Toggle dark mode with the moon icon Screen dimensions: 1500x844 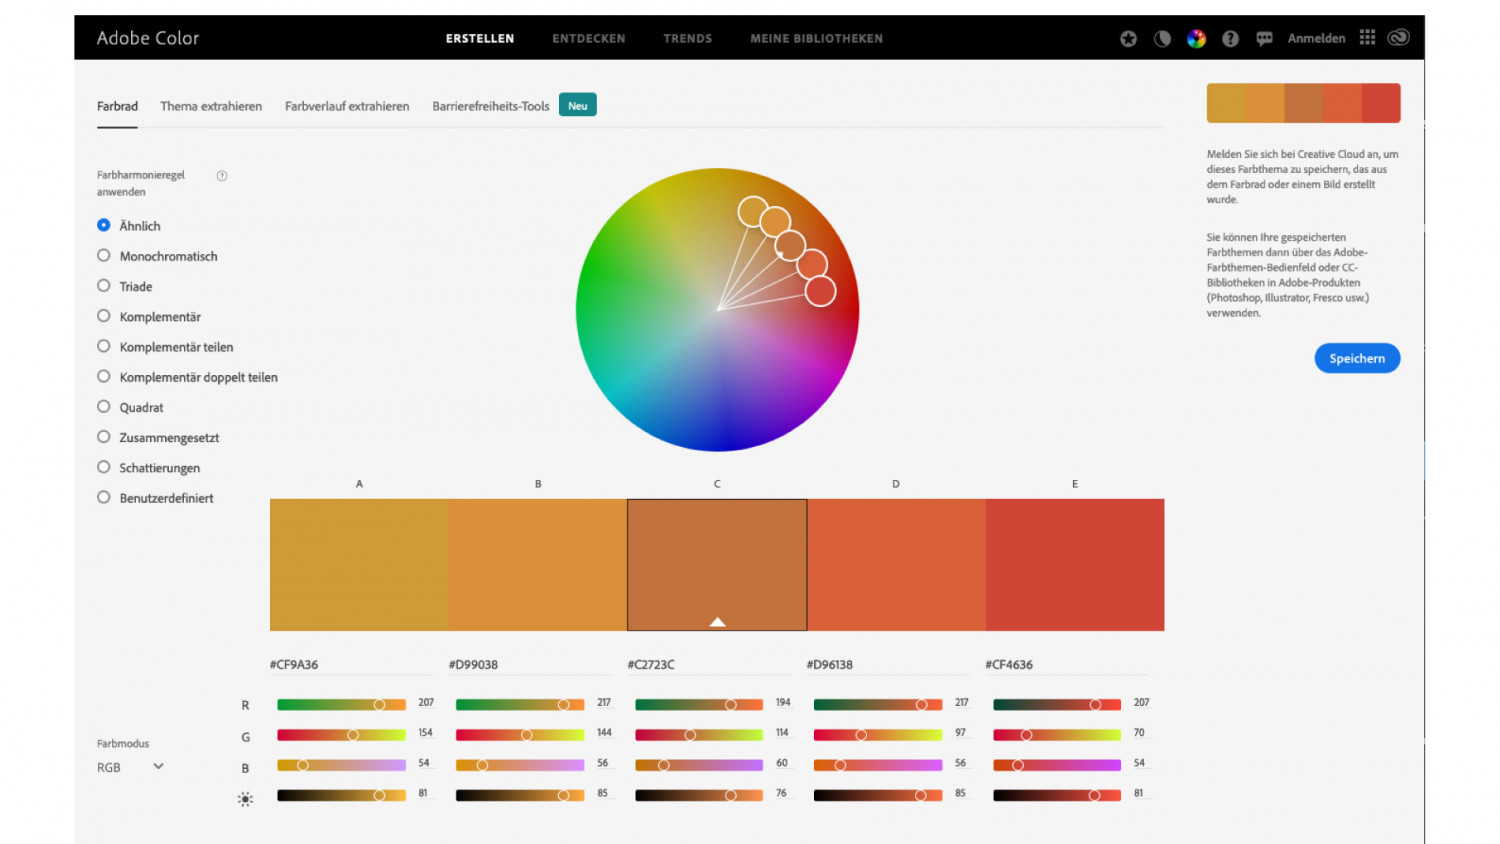point(1162,39)
